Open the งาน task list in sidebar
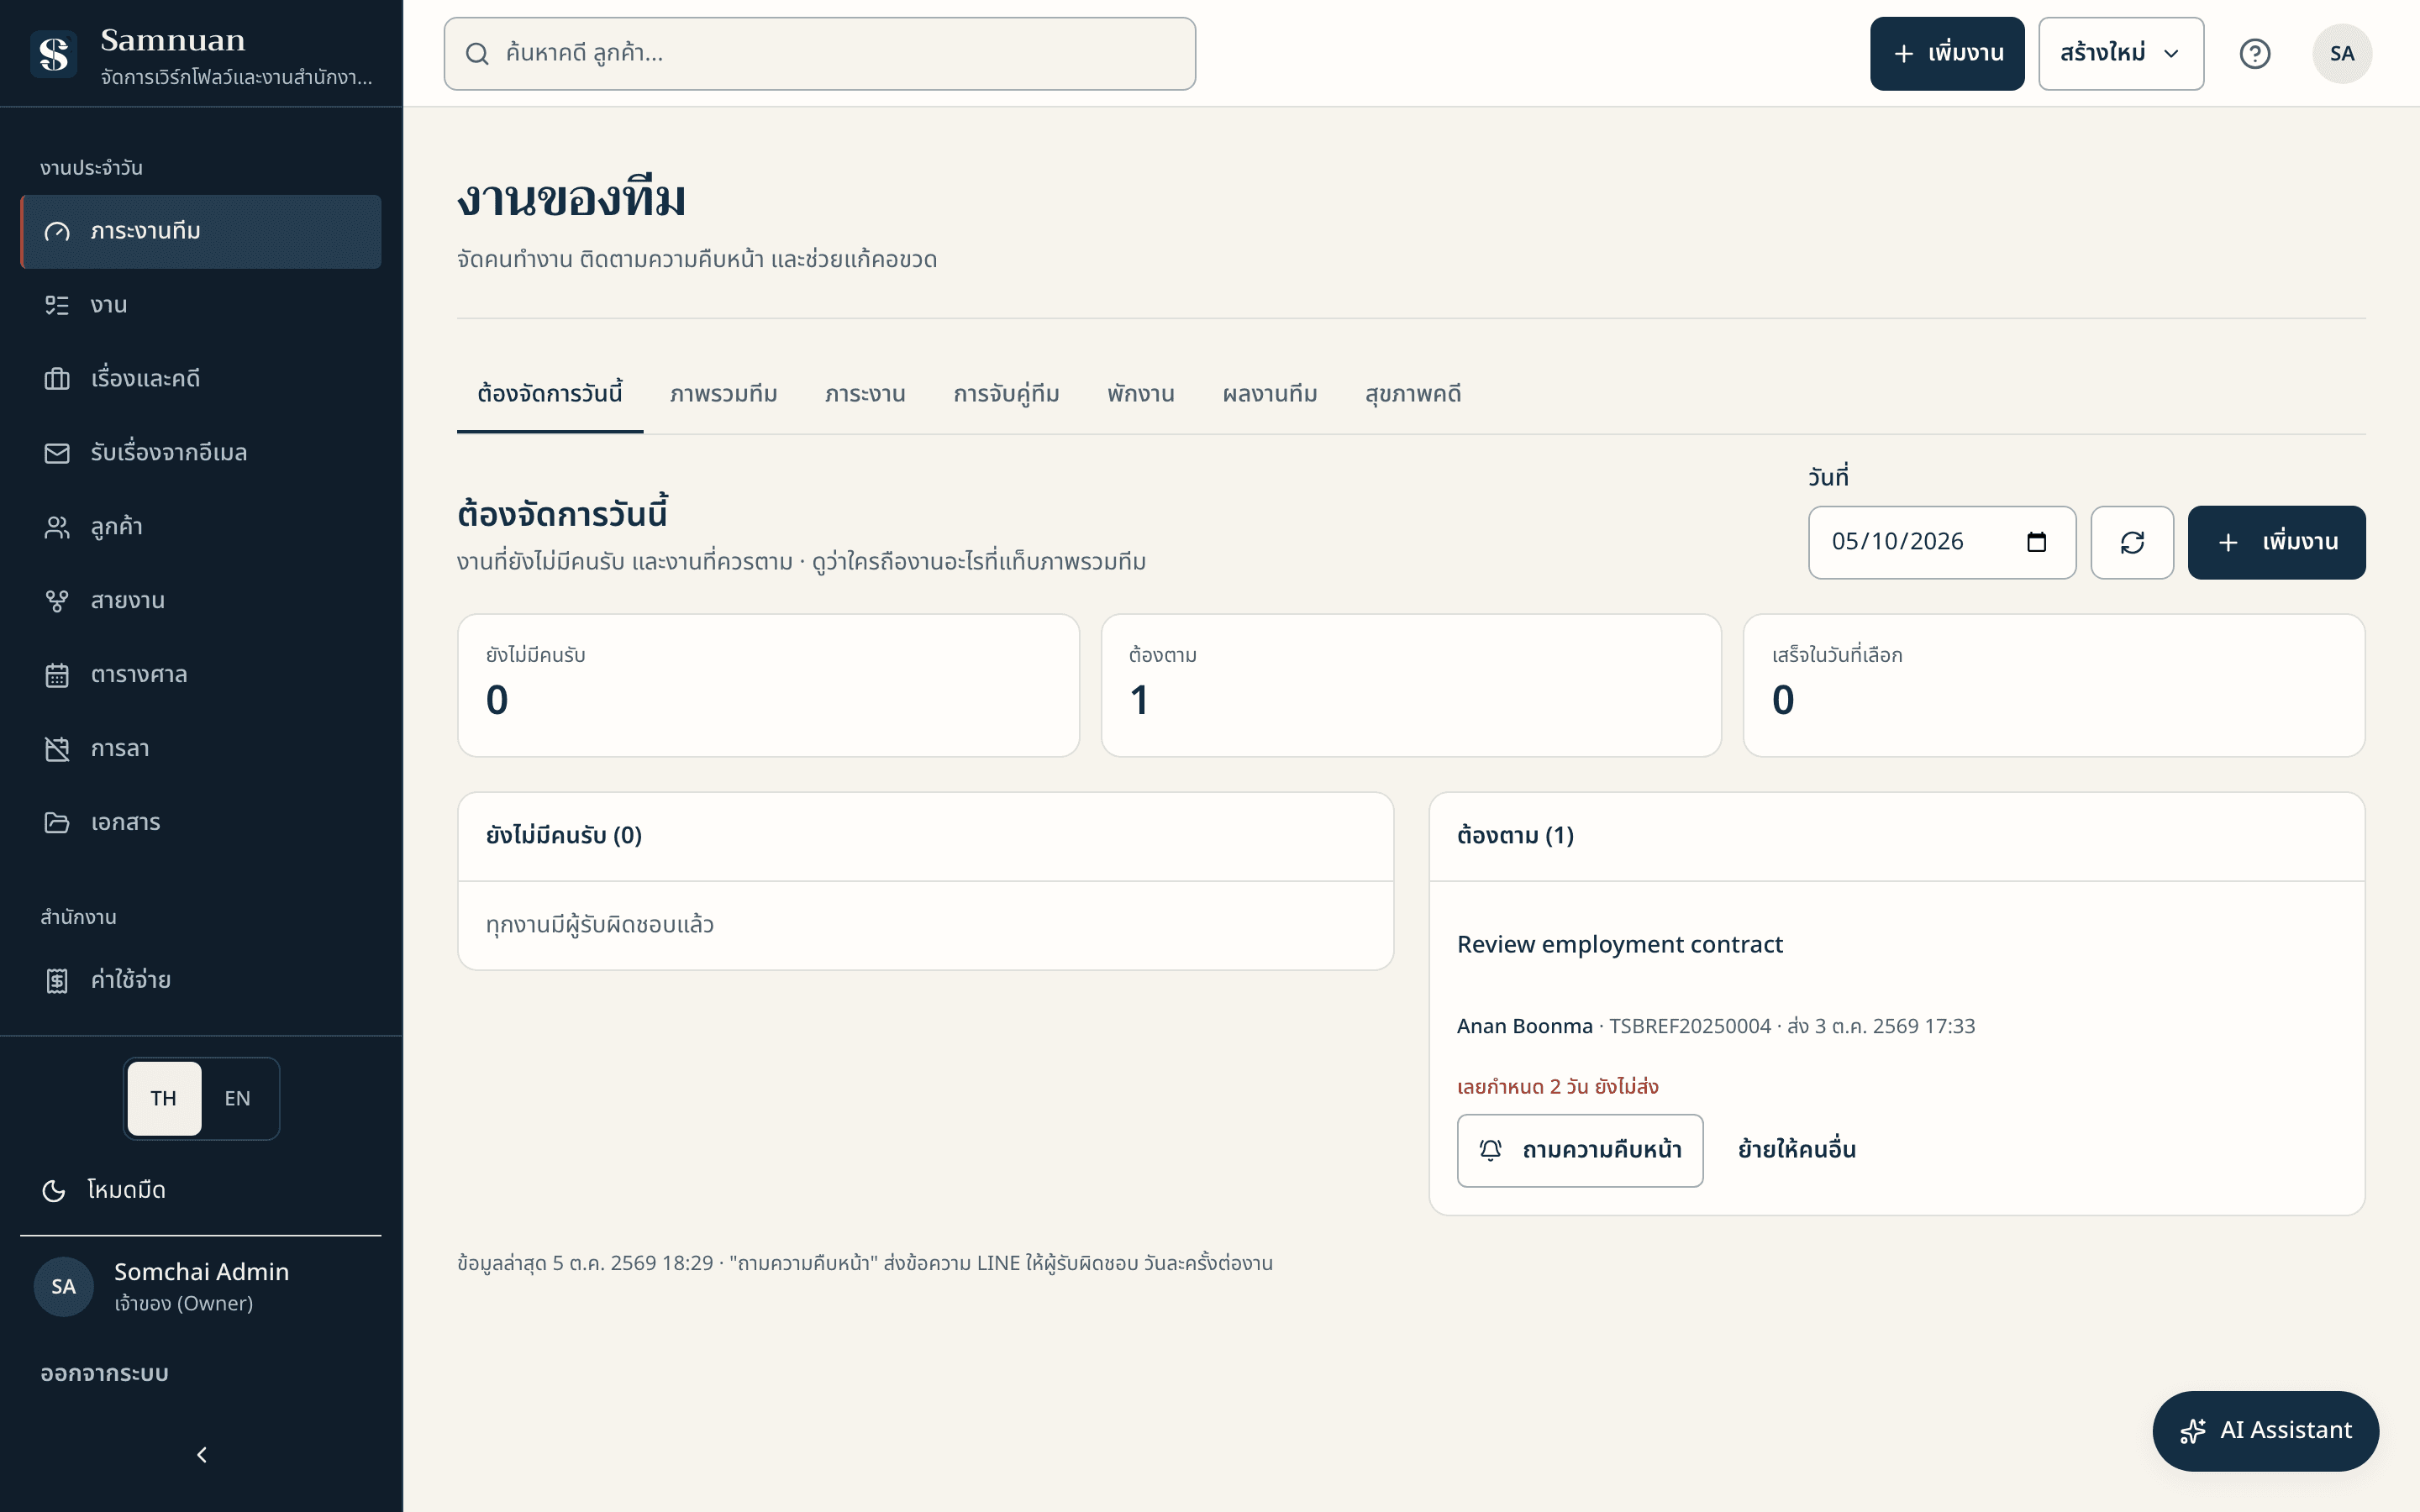 click(201, 305)
